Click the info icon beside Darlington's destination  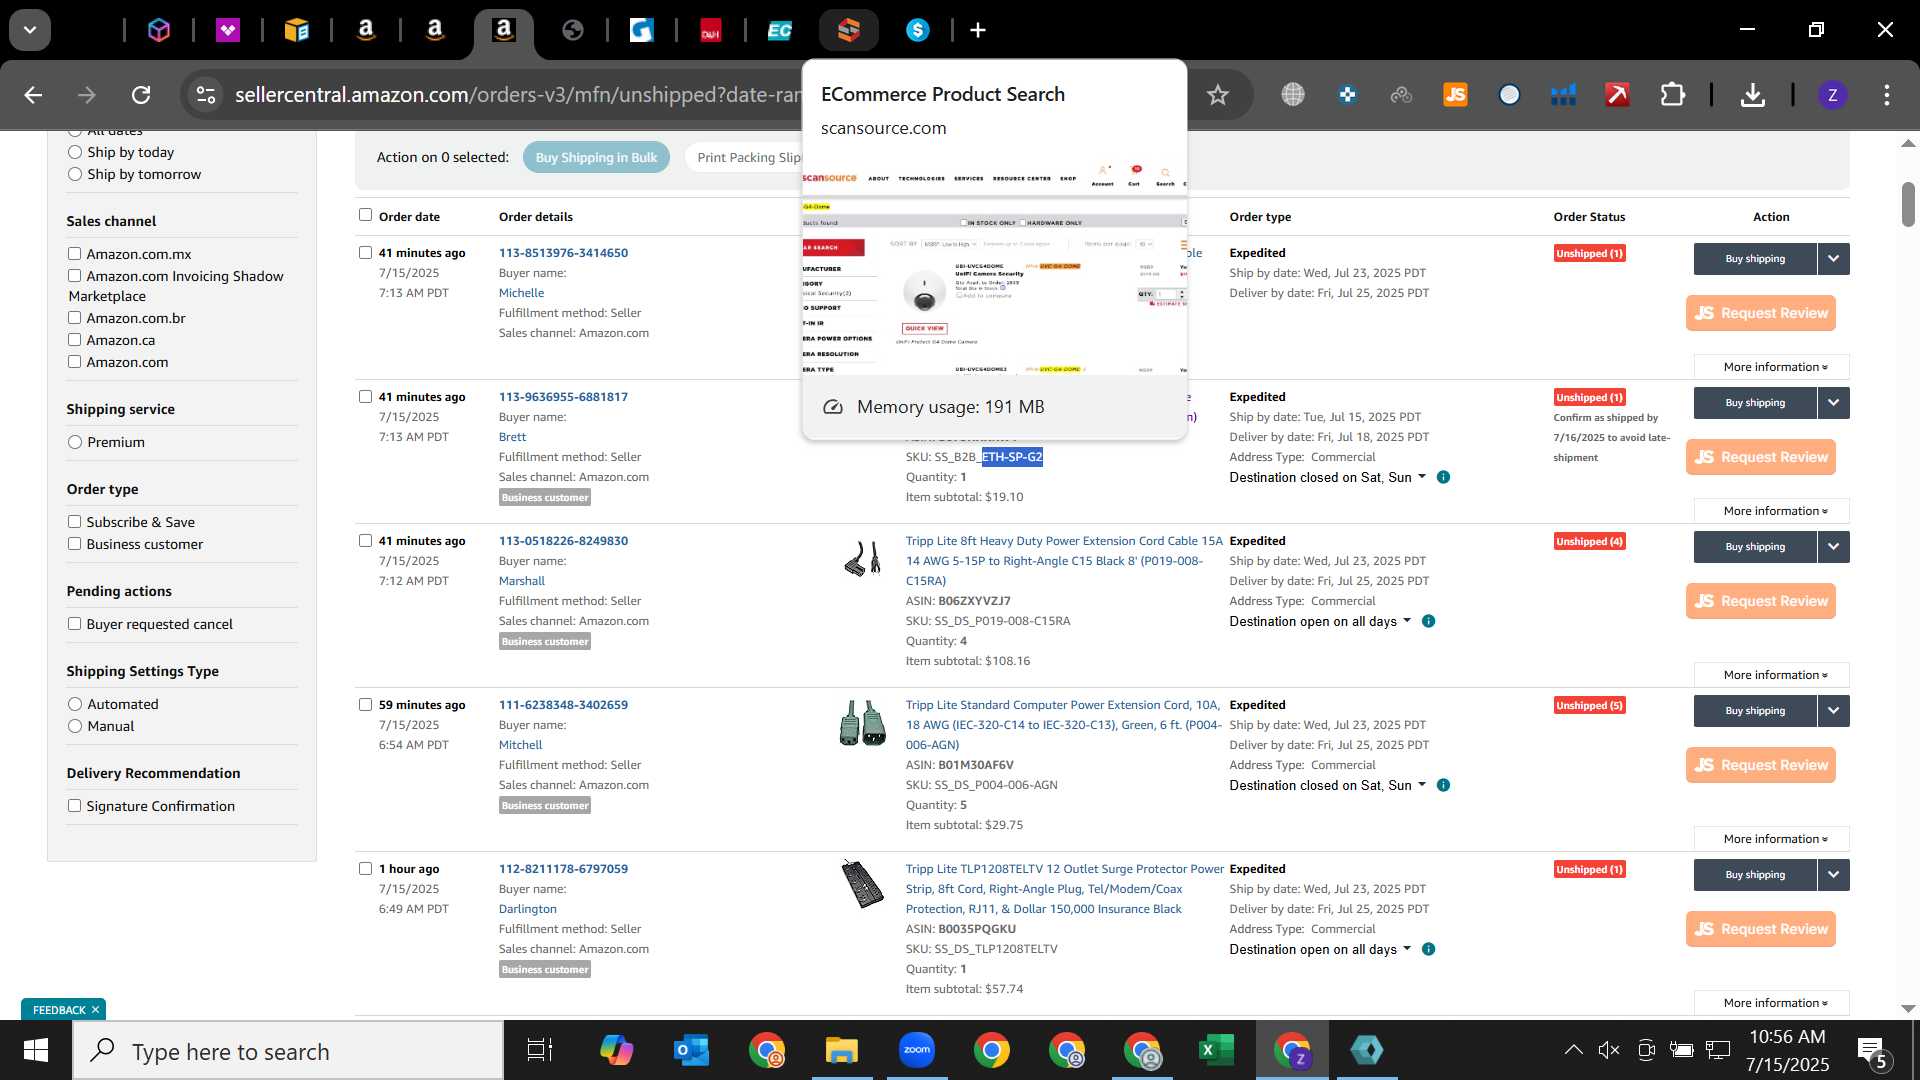1428,949
